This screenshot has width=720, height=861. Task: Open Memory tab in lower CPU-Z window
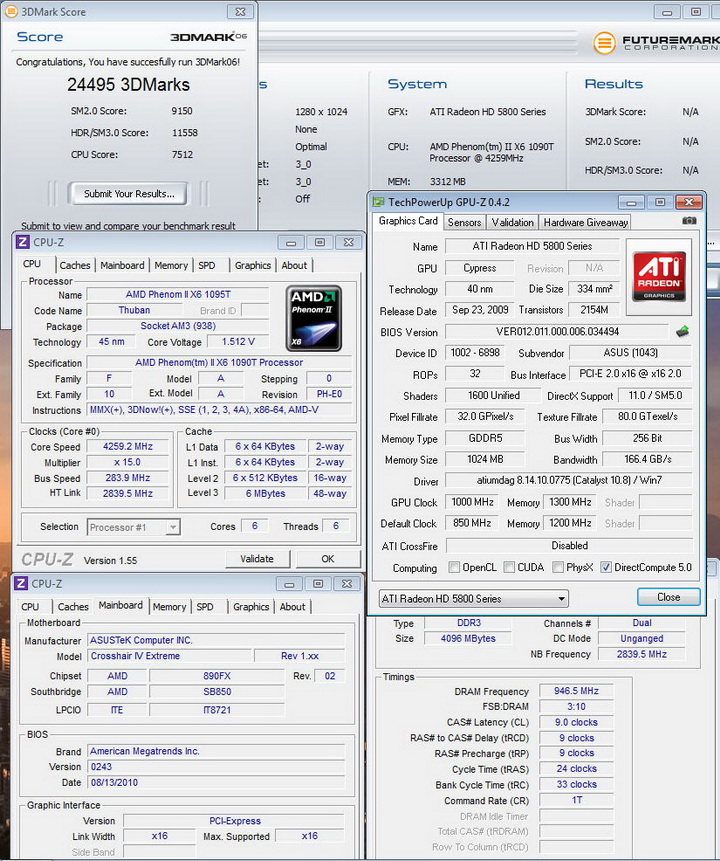tap(169, 607)
